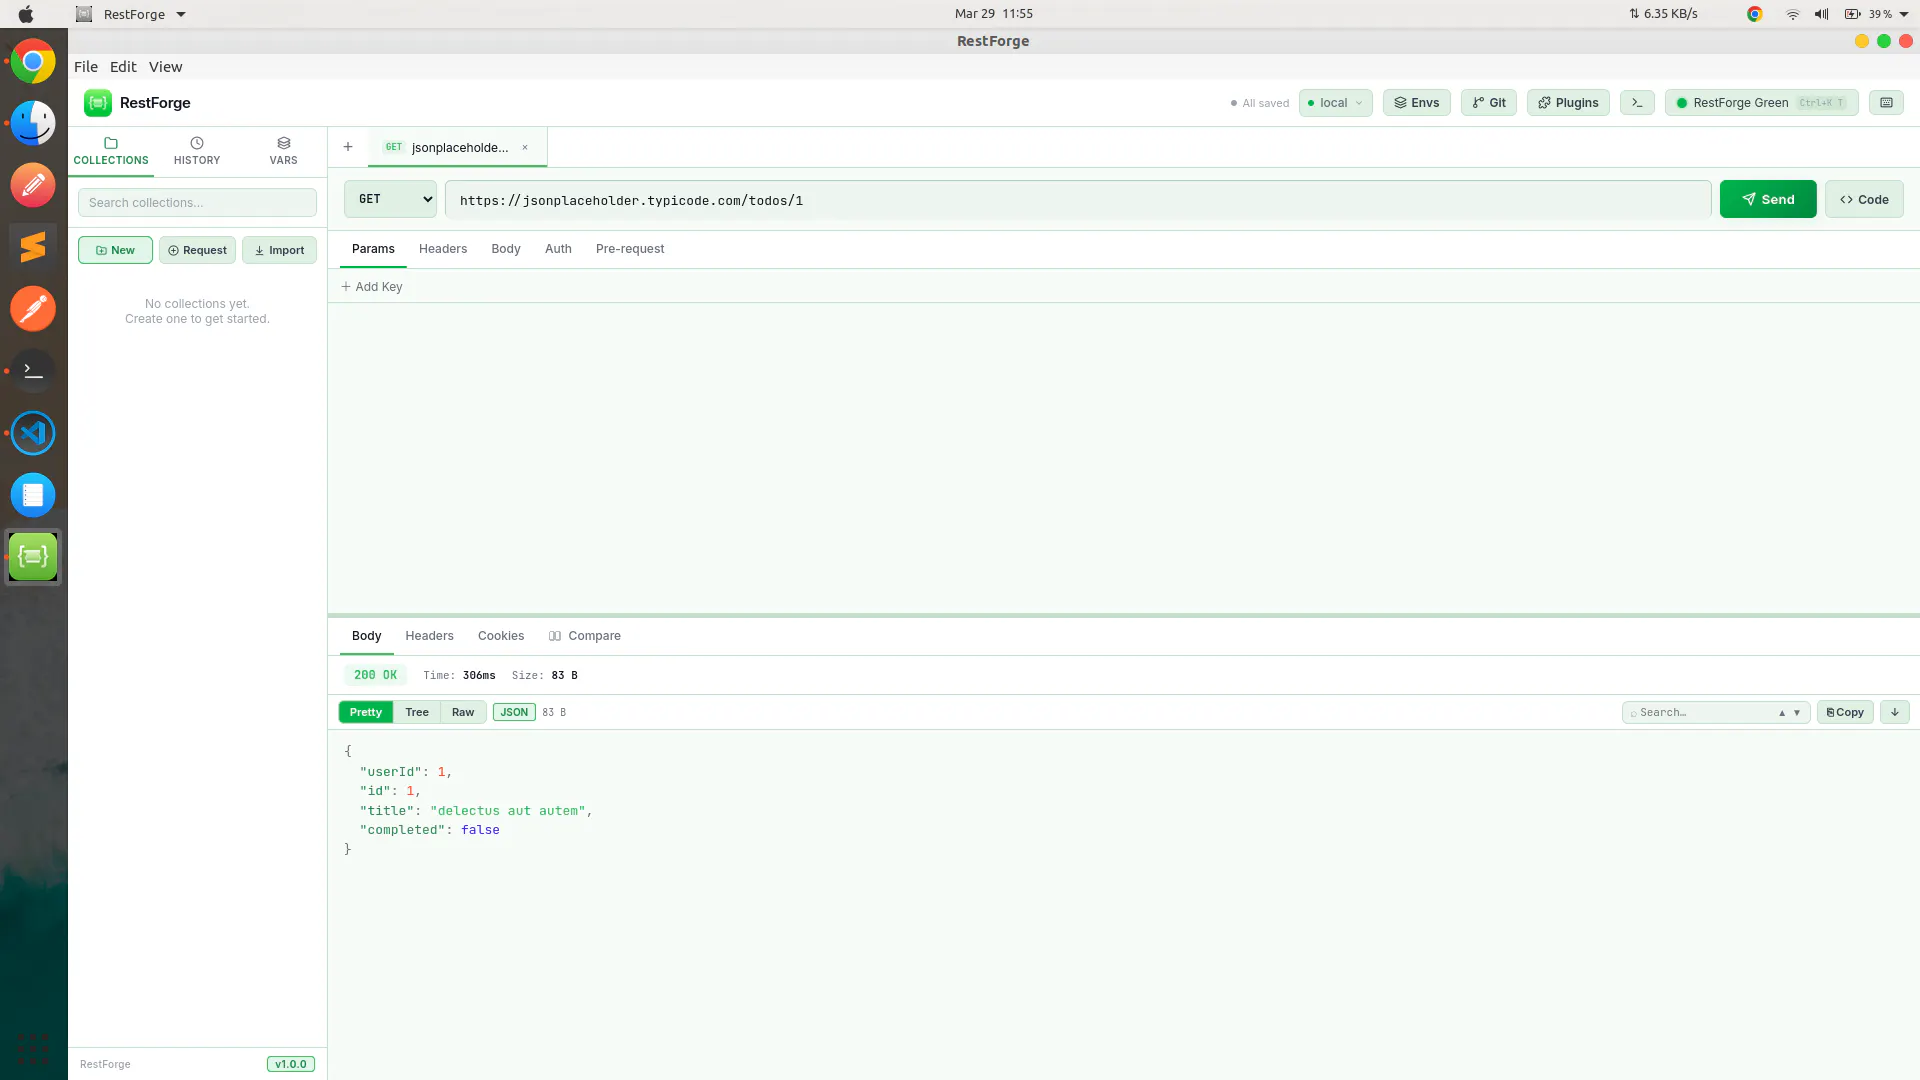Focus the Search collections field

[x=197, y=203]
